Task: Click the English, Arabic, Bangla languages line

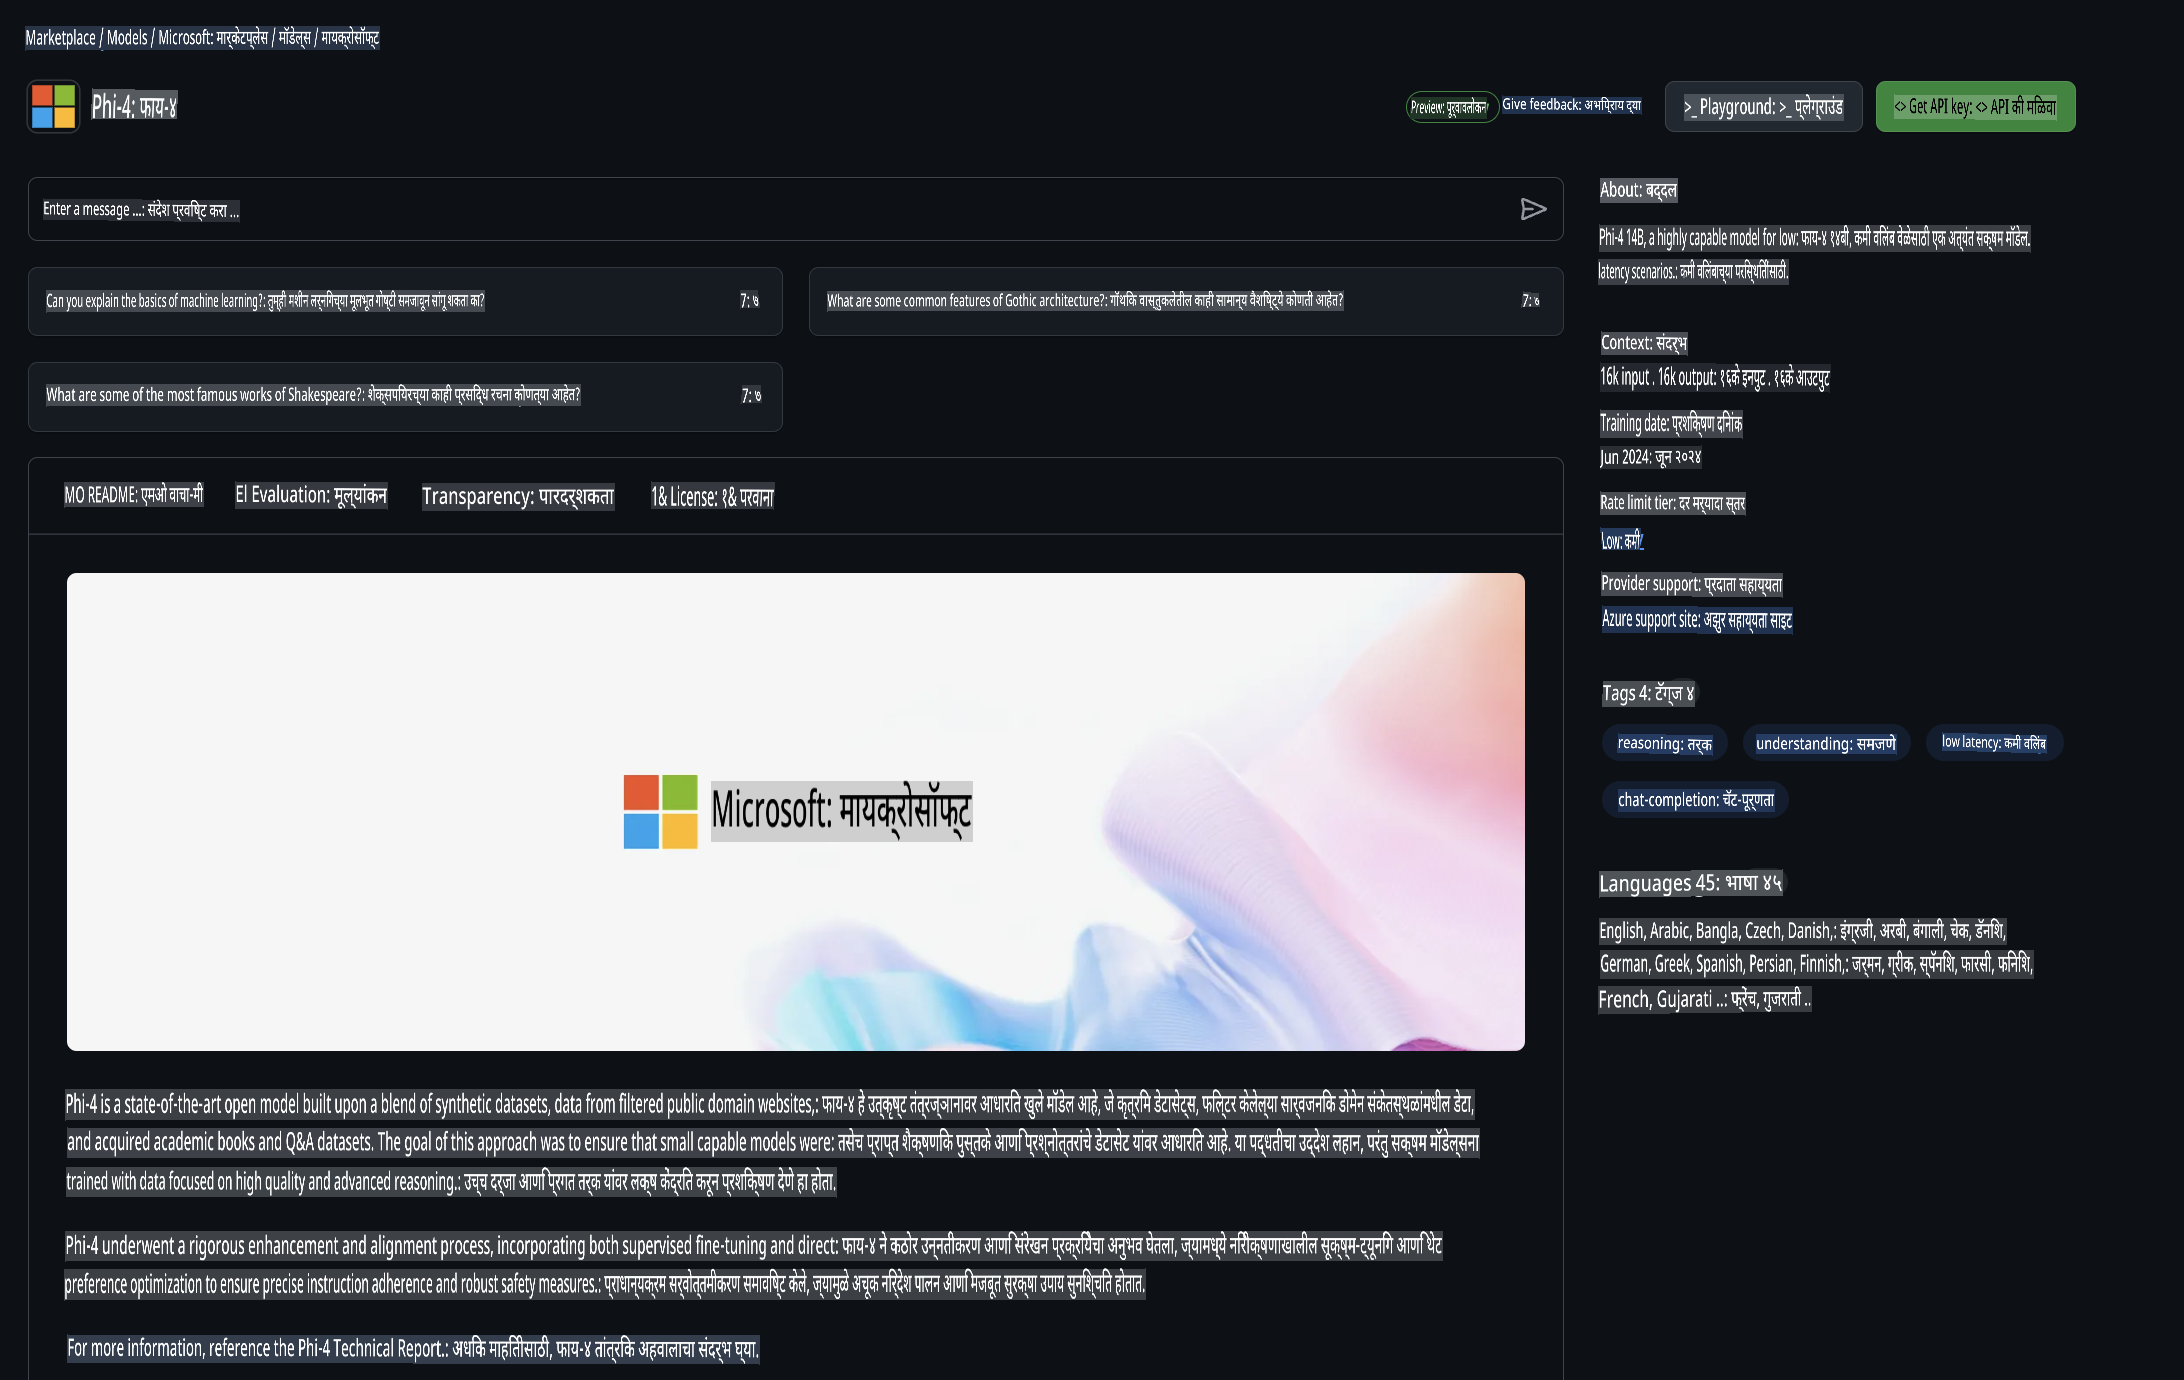Action: (x=1802, y=931)
